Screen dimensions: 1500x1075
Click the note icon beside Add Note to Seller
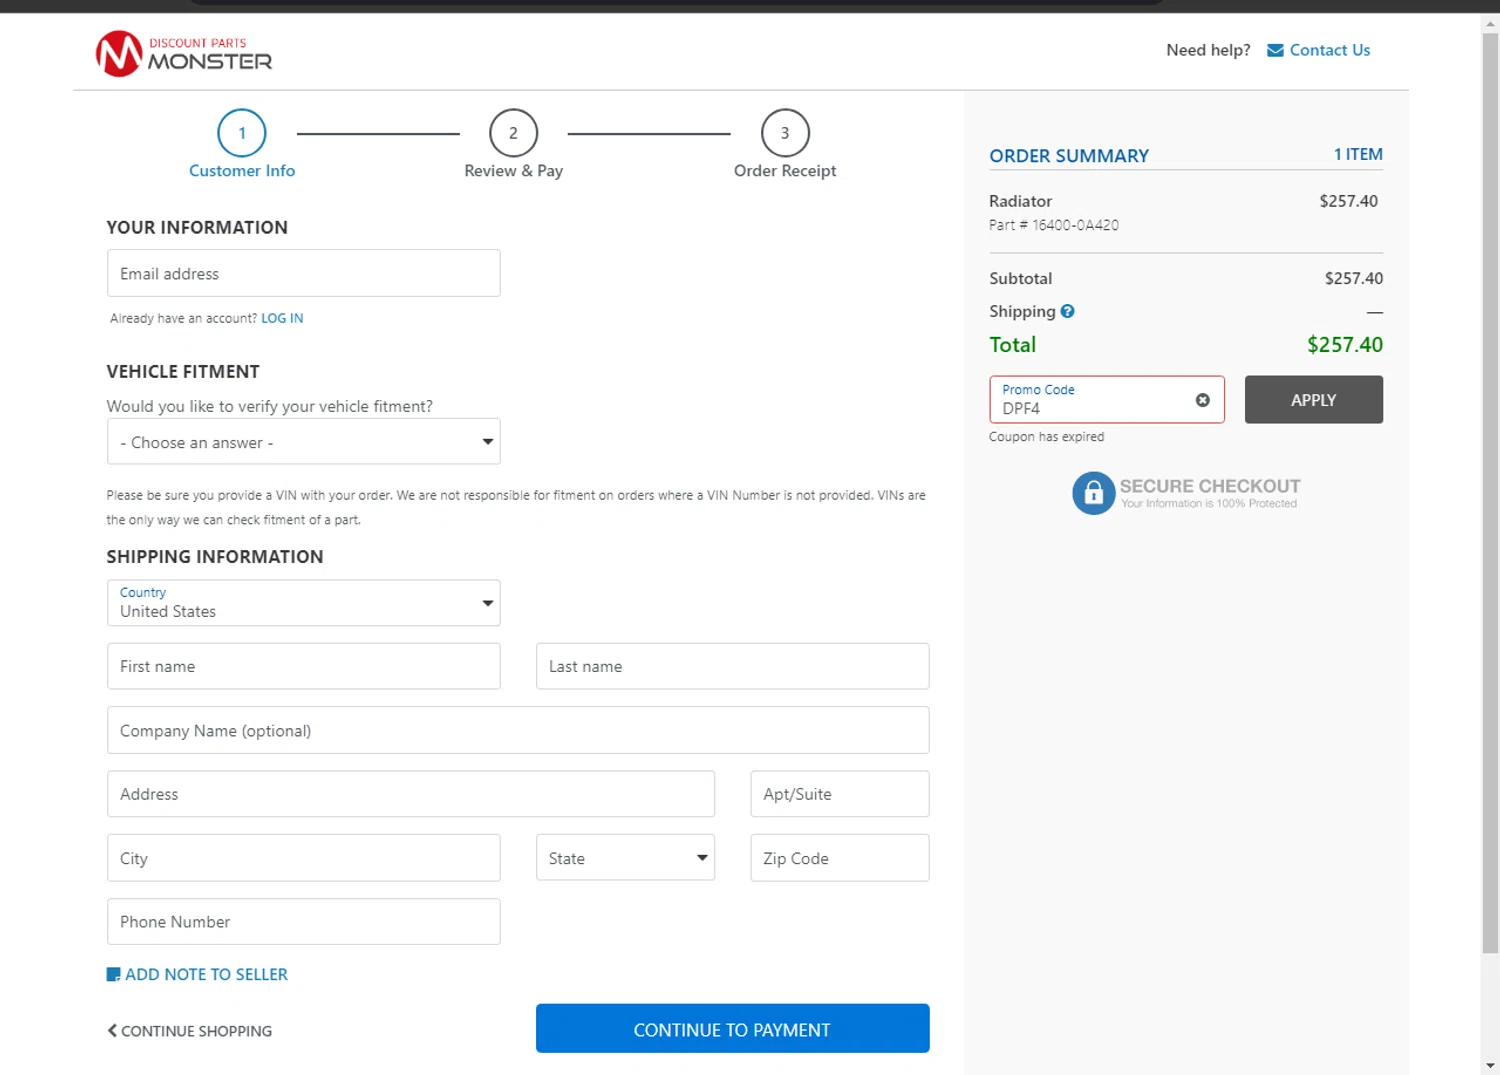113,974
